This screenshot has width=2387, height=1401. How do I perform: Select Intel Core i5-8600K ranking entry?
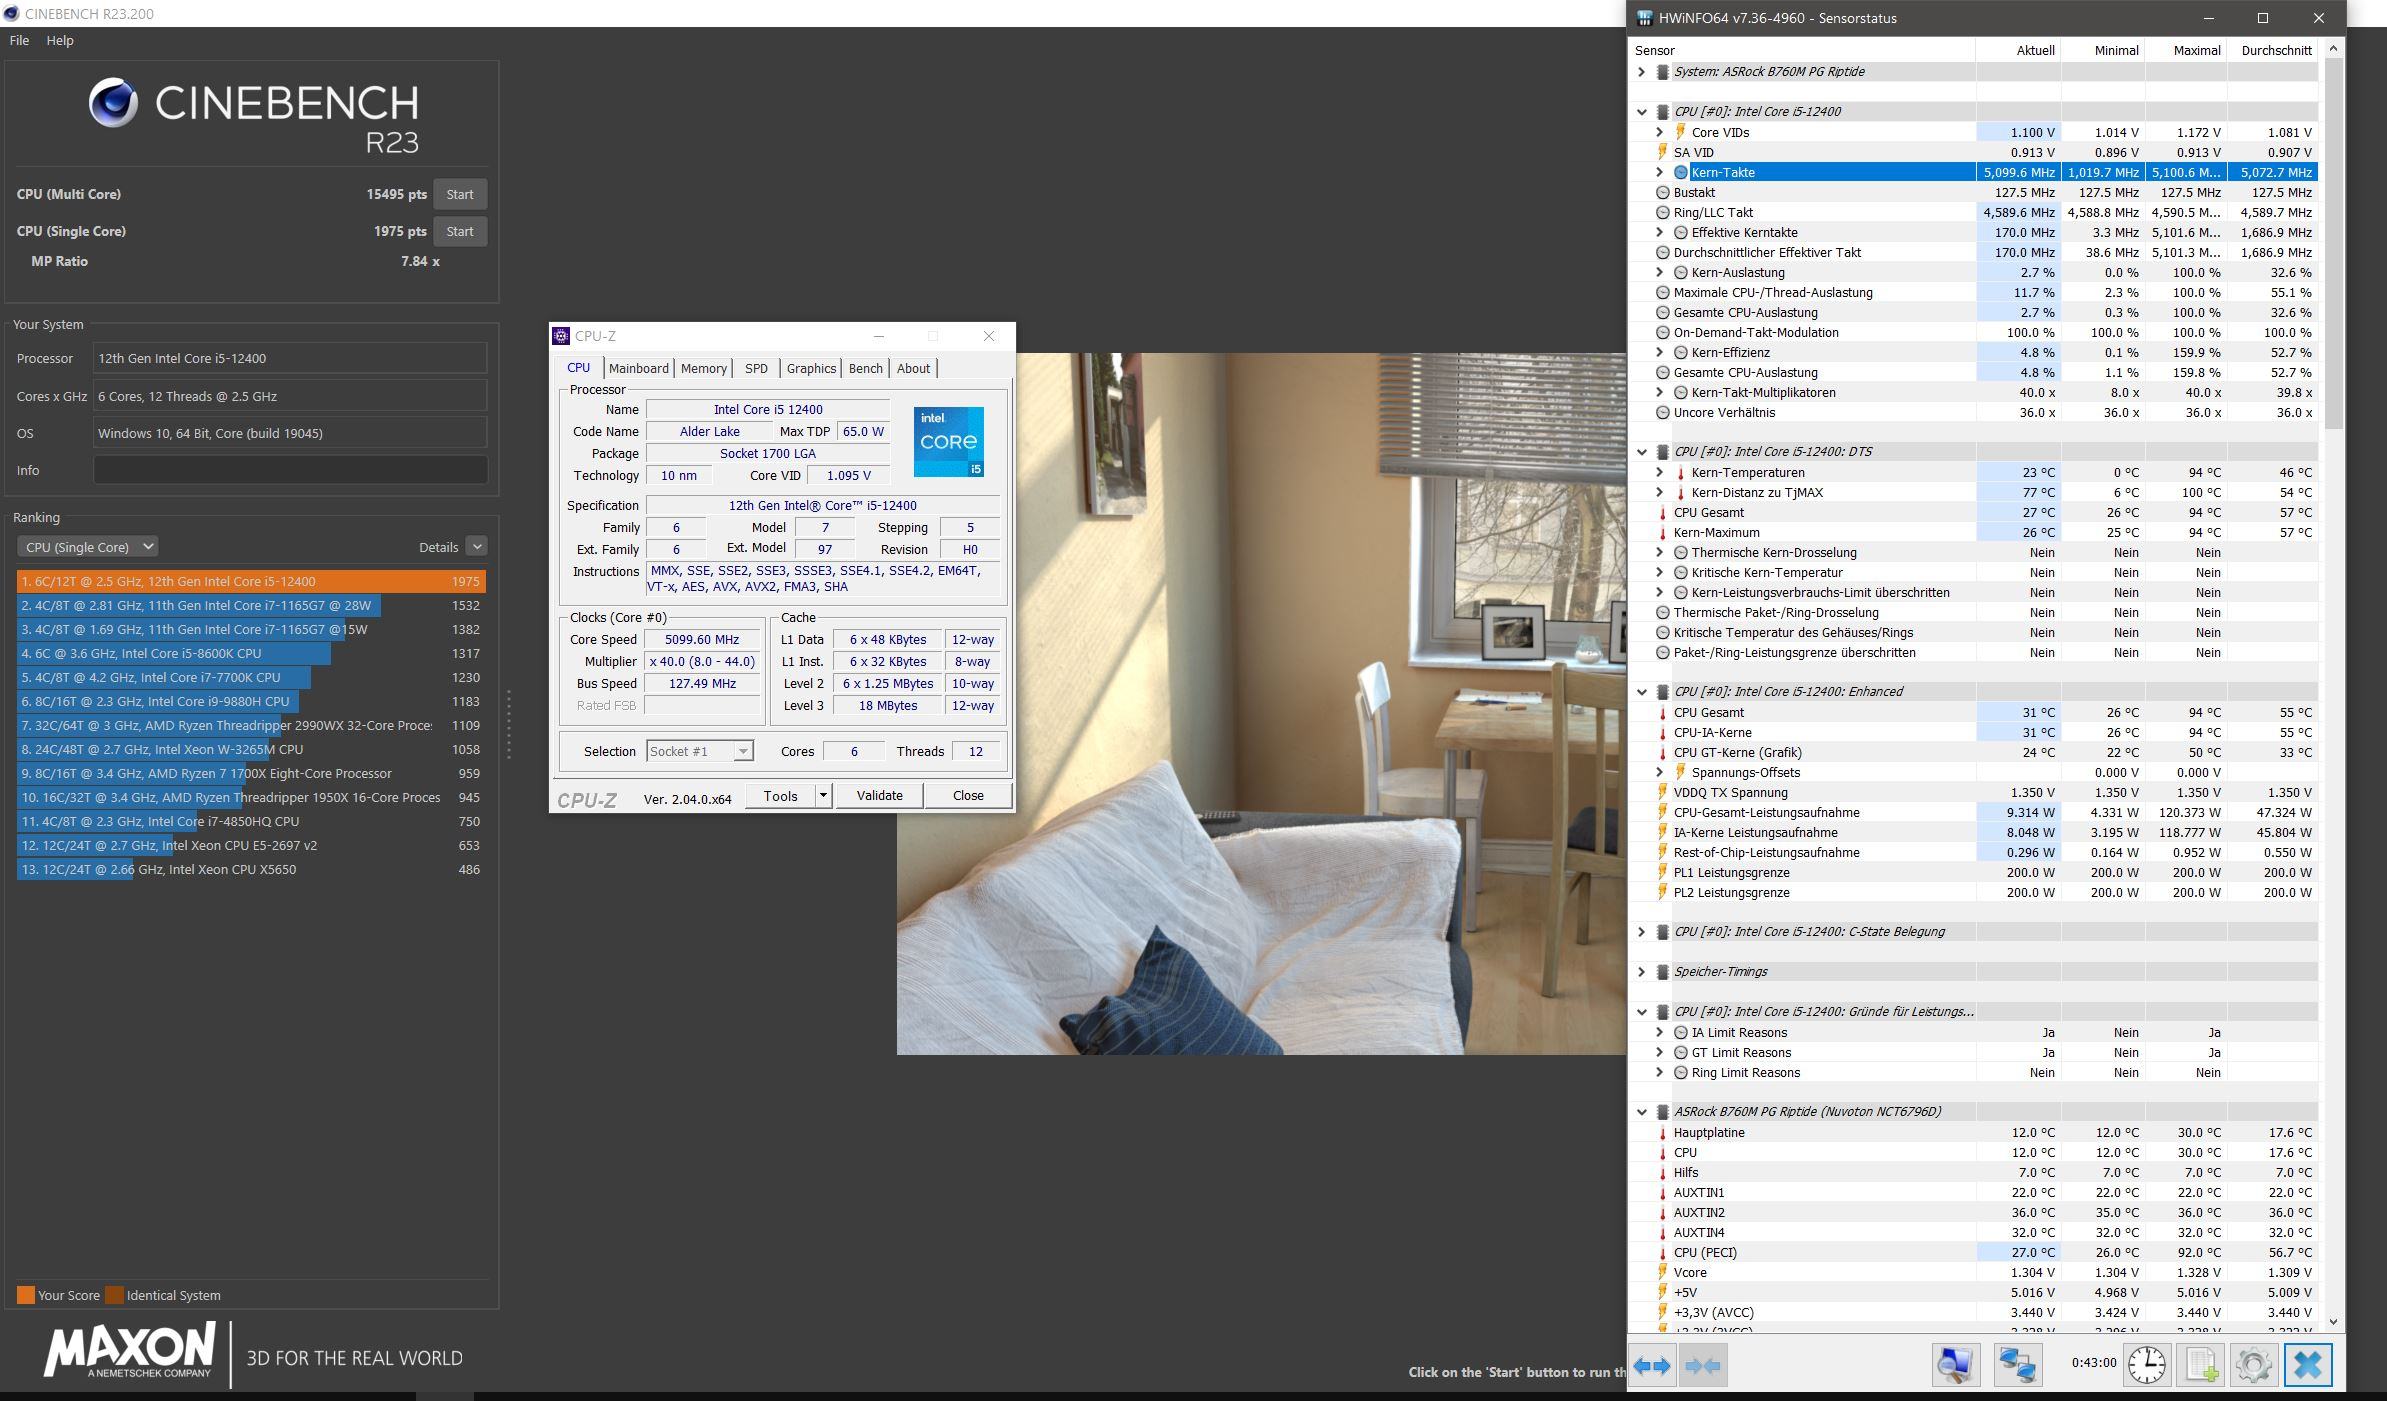[x=251, y=653]
